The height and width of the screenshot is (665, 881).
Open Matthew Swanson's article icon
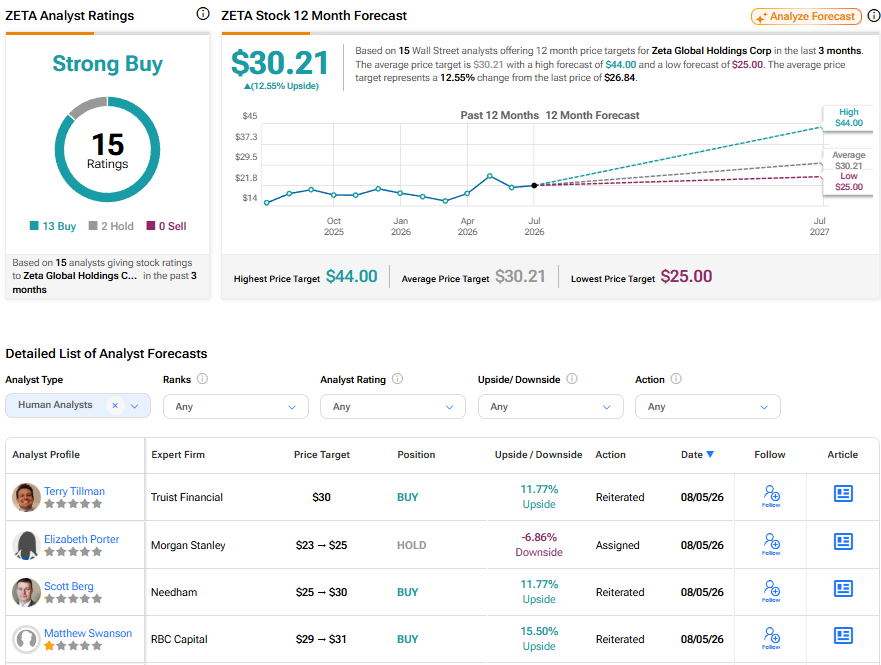click(x=843, y=636)
